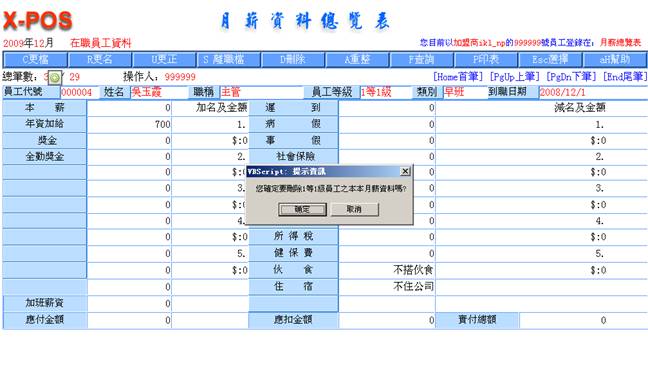This screenshot has height=377, width=648.
Task: Close the VBScript prompt dialog
Action: pyautogui.click(x=405, y=171)
